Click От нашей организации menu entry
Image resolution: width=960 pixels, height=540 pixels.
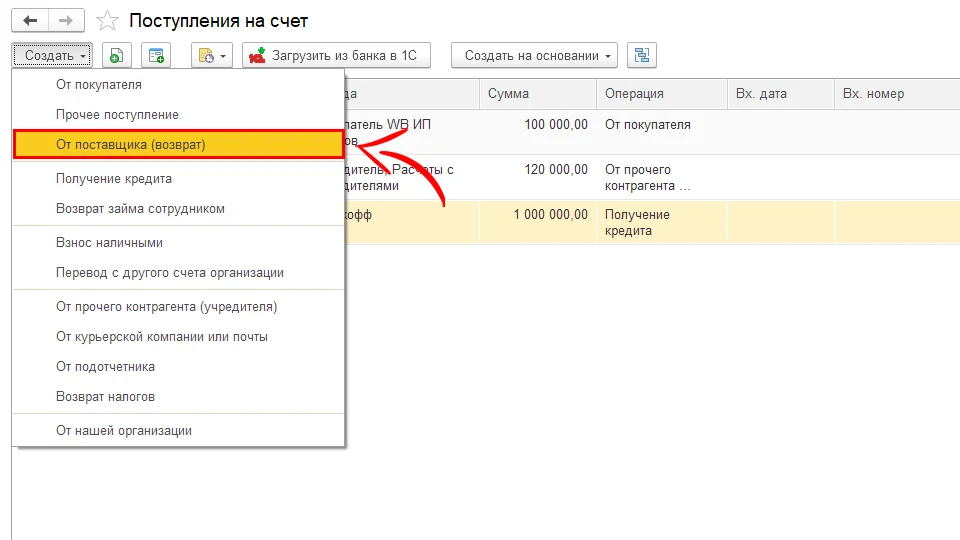[124, 431]
